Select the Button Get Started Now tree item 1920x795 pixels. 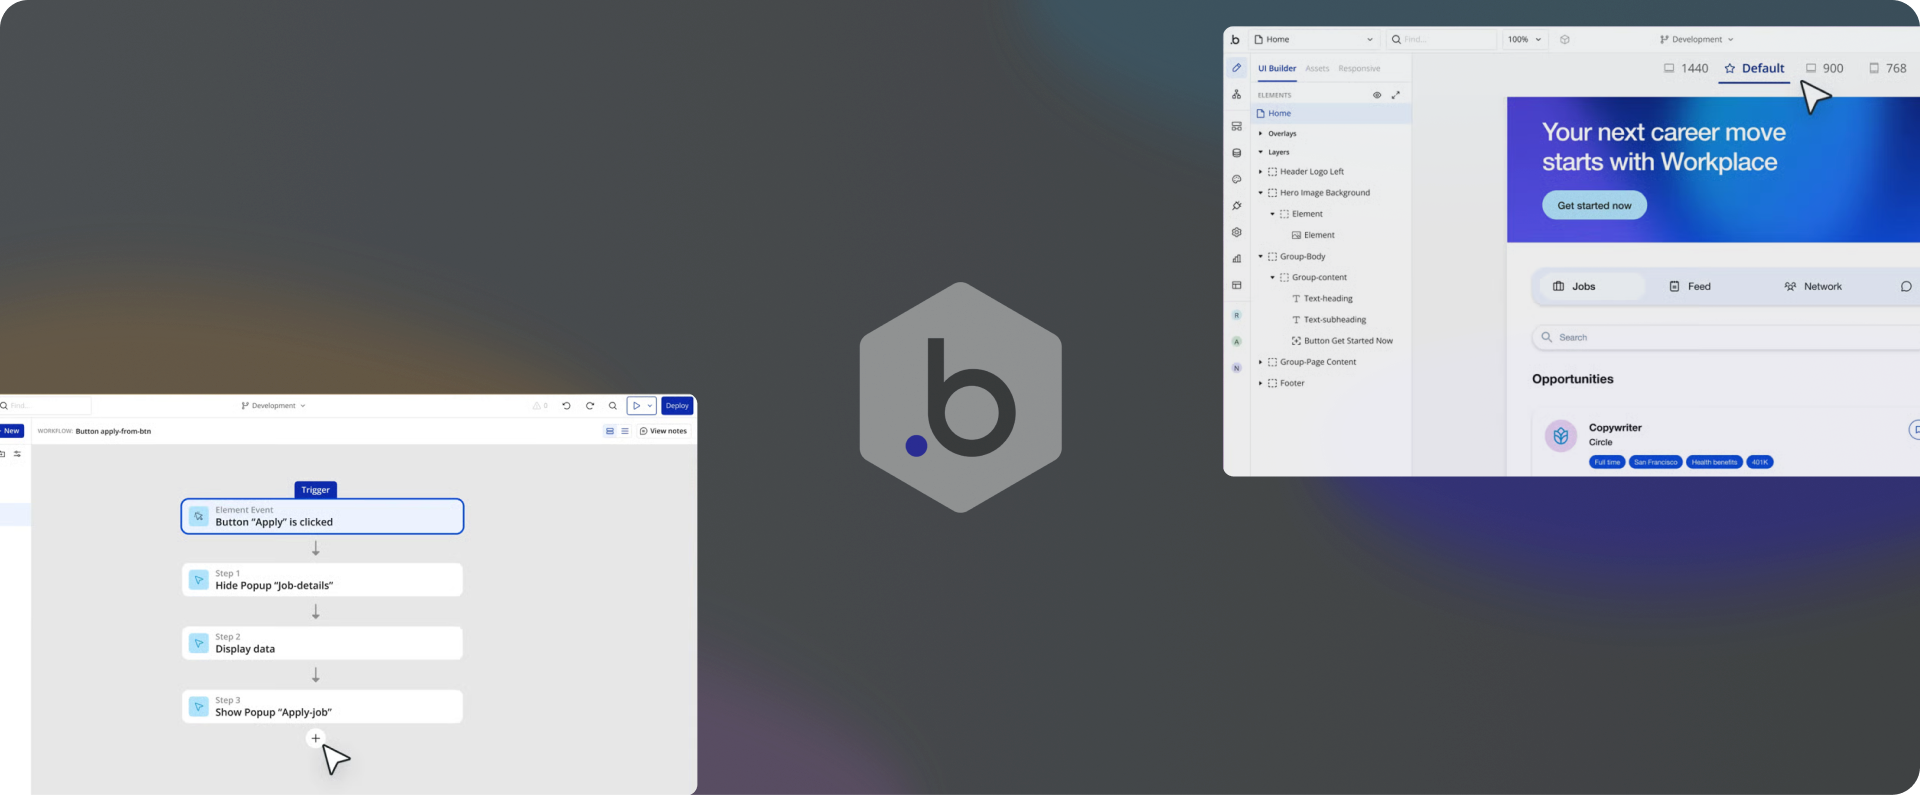[x=1342, y=341]
